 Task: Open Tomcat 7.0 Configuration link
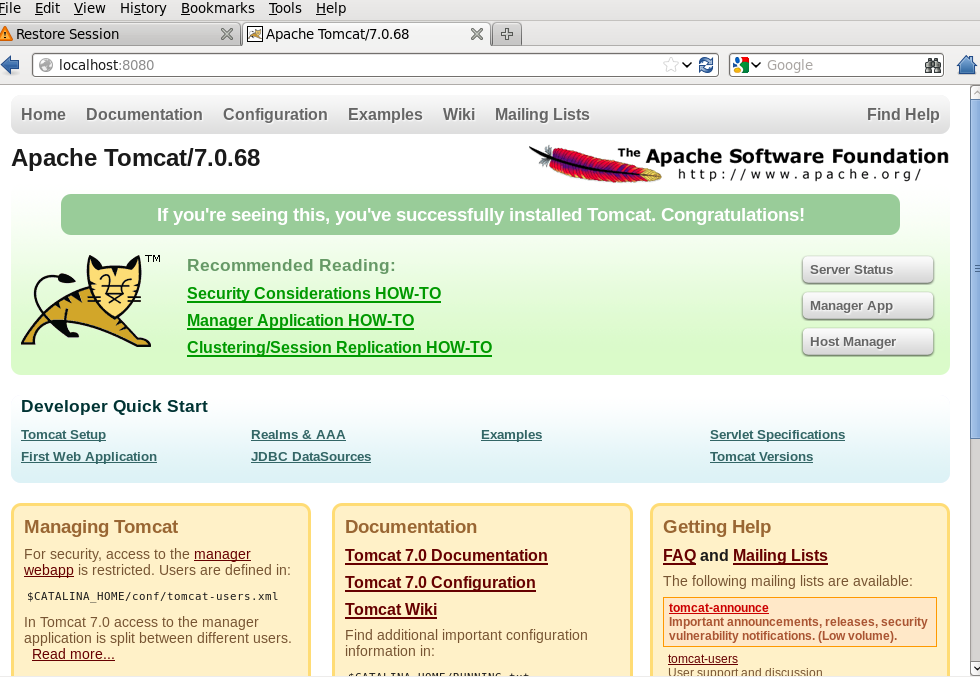440,582
